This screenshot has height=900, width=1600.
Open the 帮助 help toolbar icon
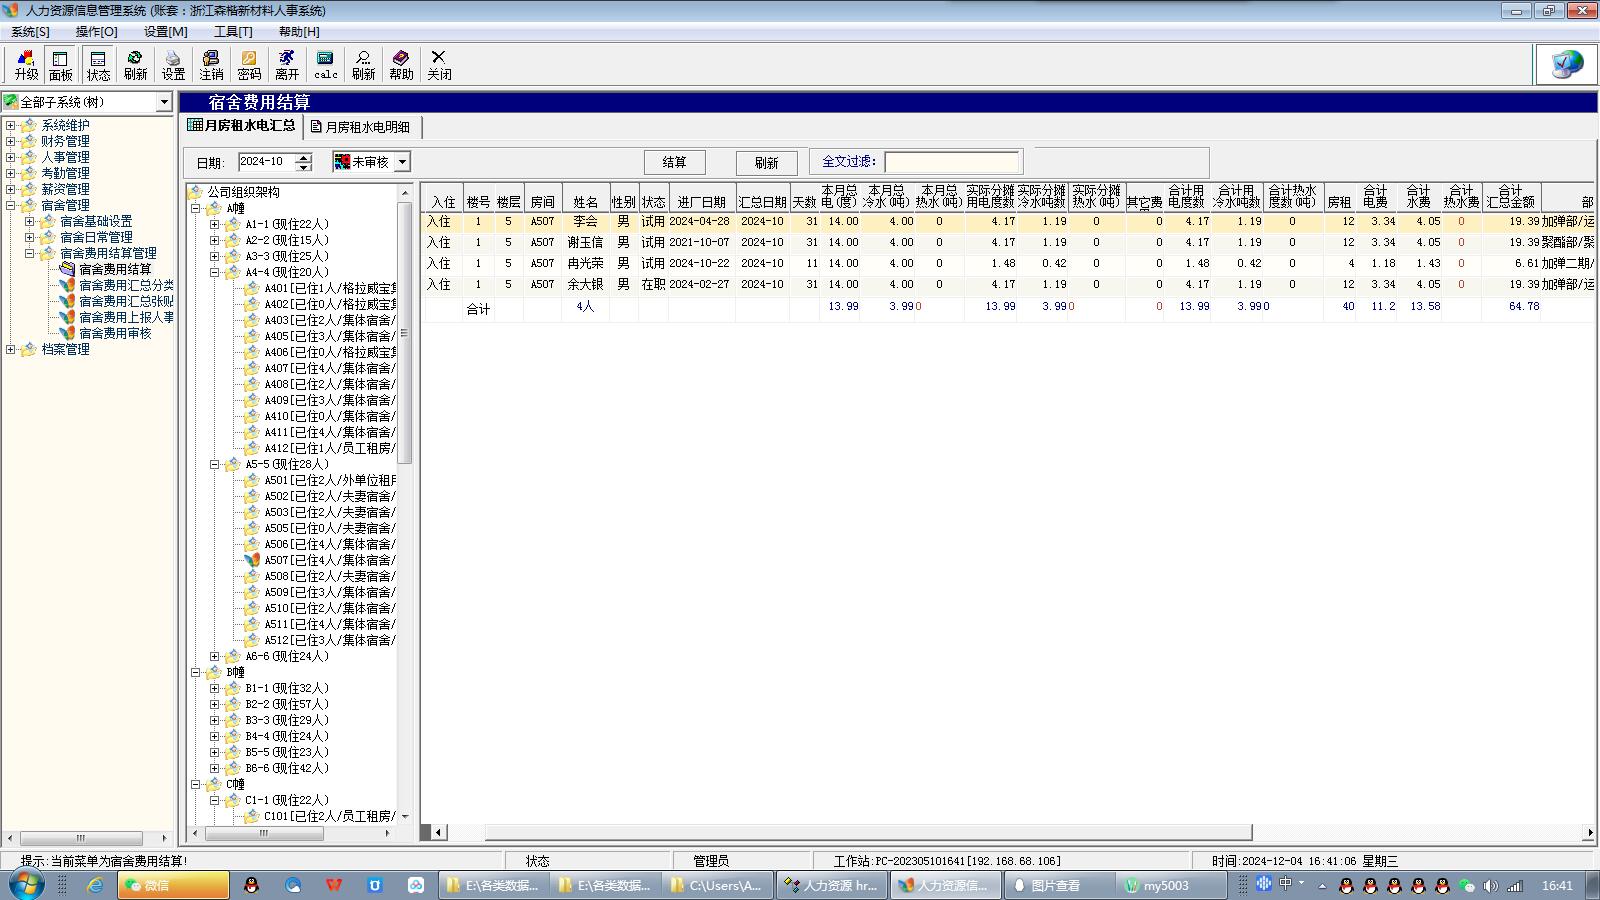coord(401,65)
